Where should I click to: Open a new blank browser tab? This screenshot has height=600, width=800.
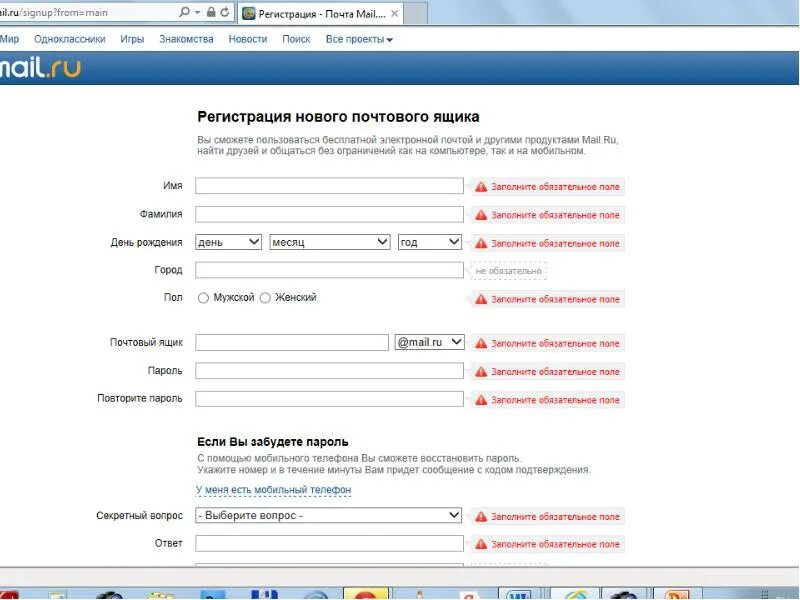415,14
